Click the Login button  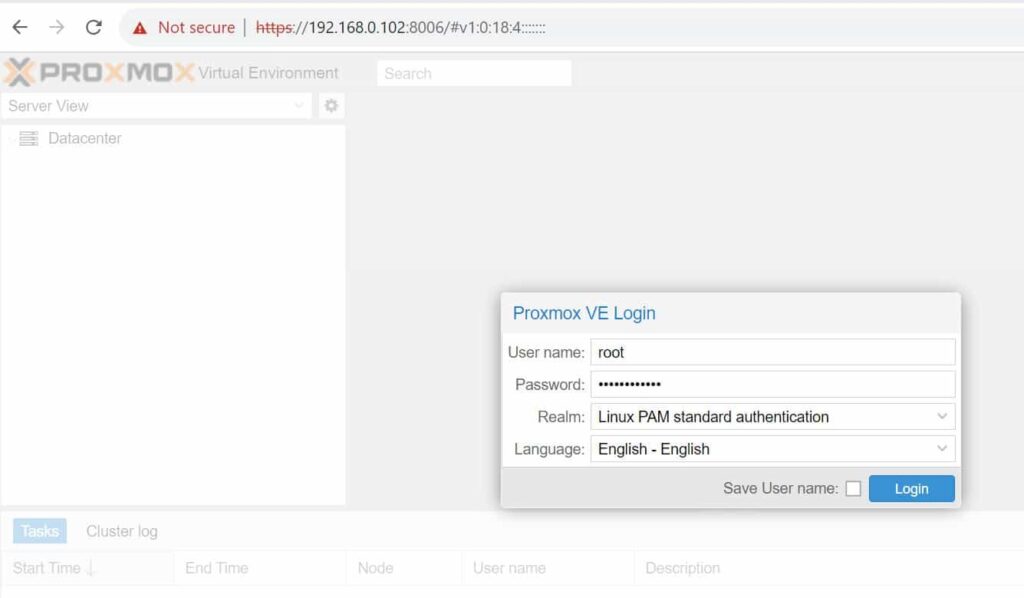(911, 489)
